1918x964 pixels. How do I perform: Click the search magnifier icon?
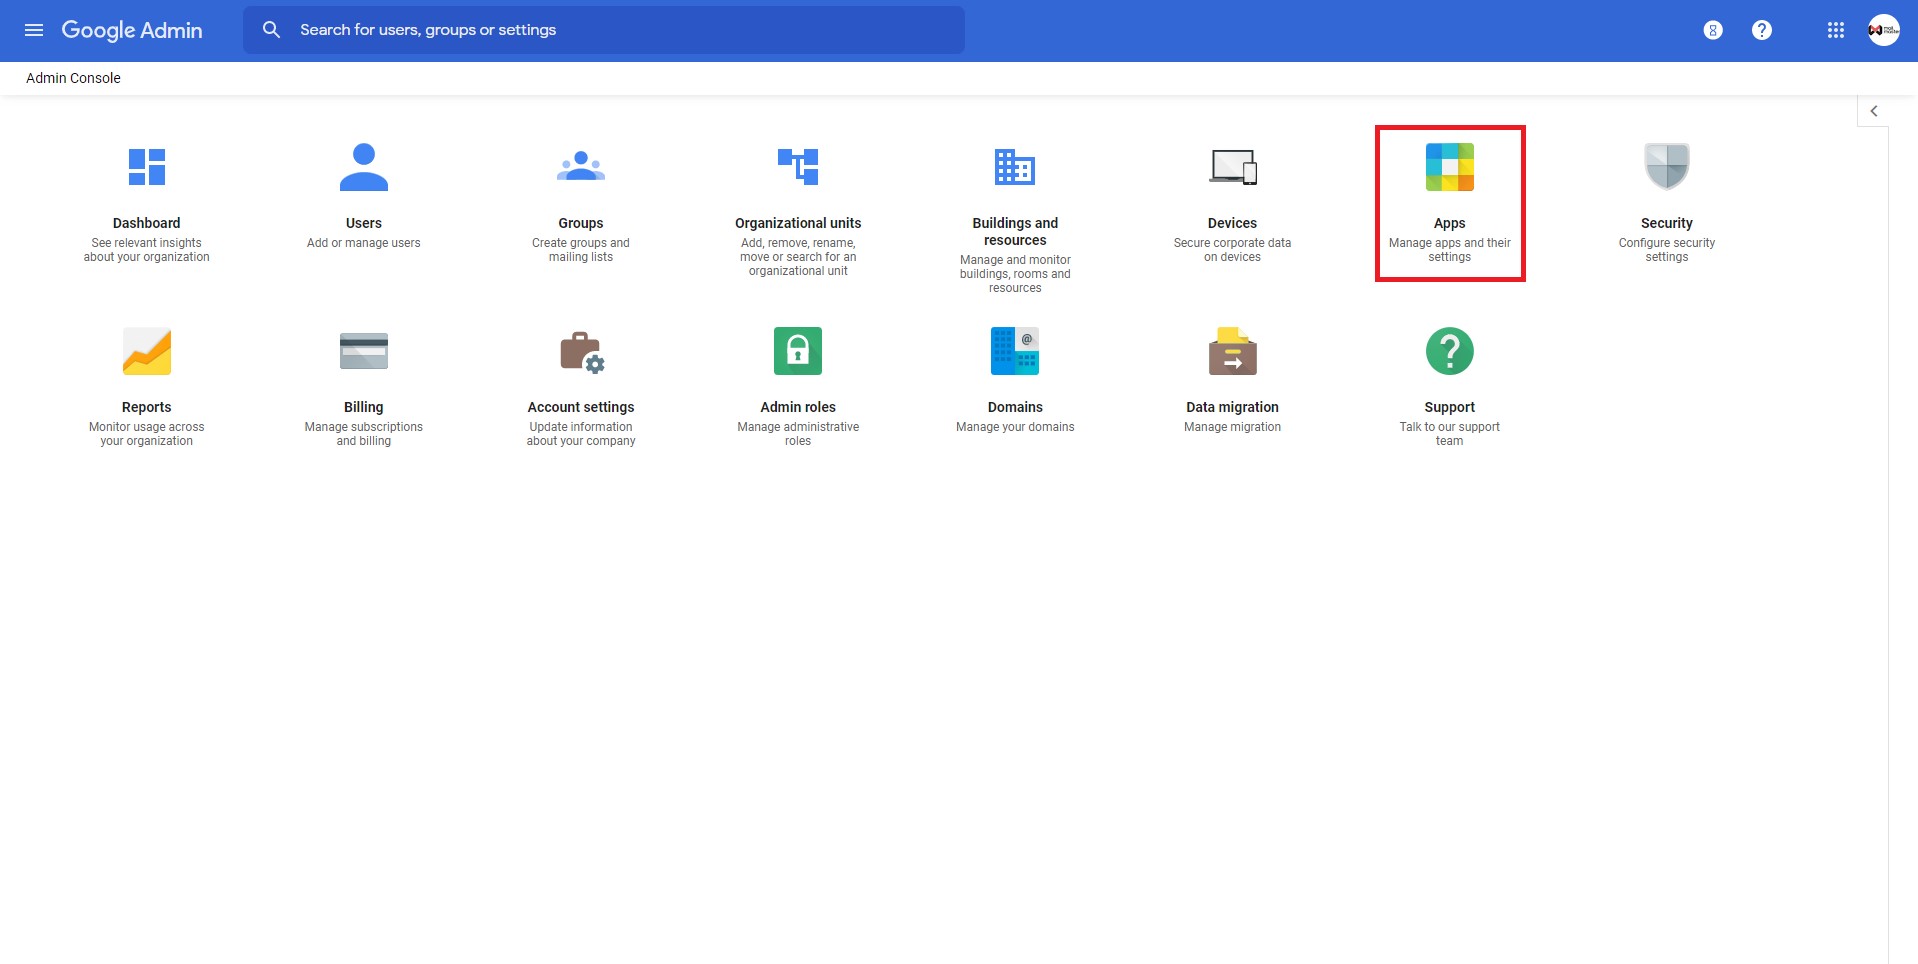tap(271, 30)
